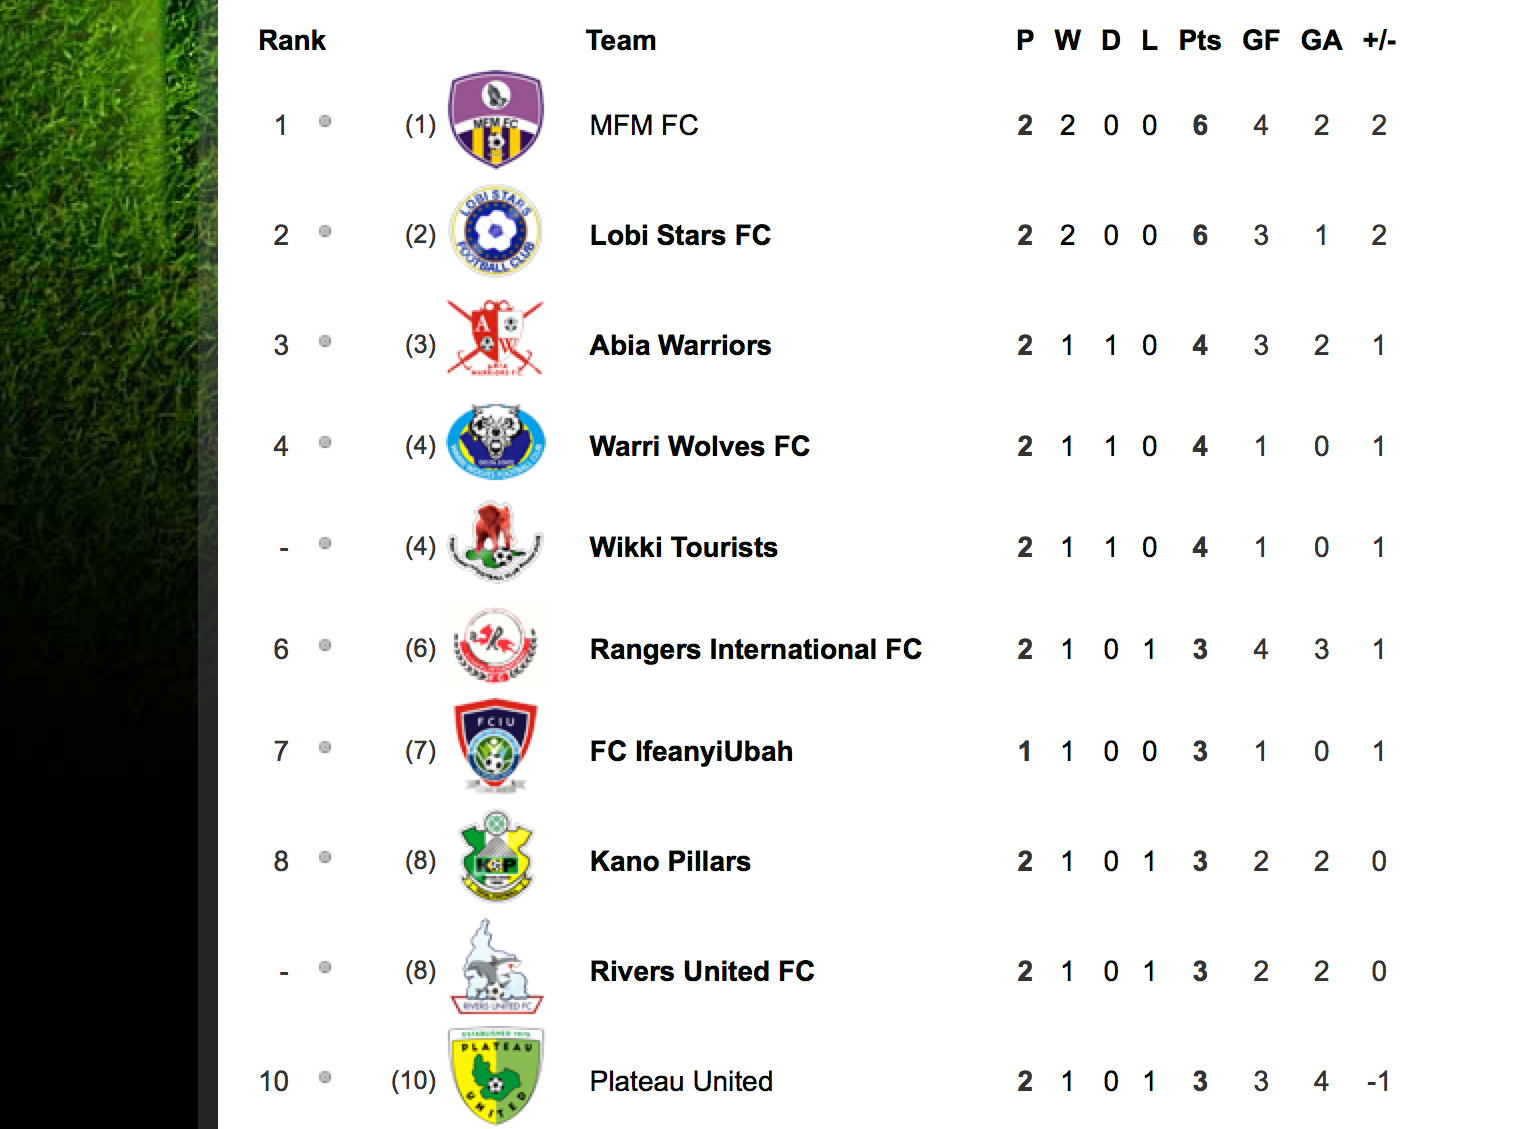Click the GF column header

[1260, 40]
